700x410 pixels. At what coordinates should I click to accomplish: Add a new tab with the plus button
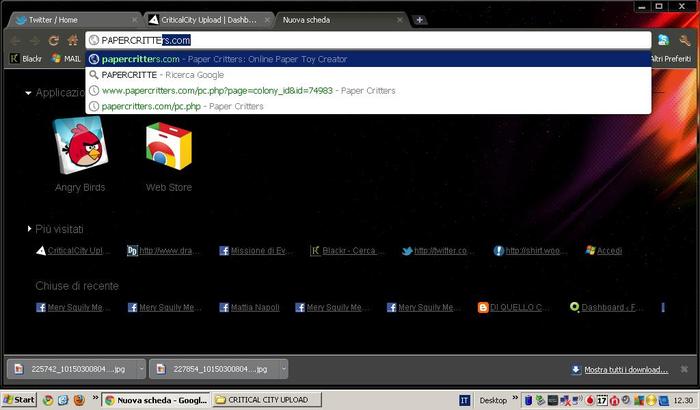[419, 20]
